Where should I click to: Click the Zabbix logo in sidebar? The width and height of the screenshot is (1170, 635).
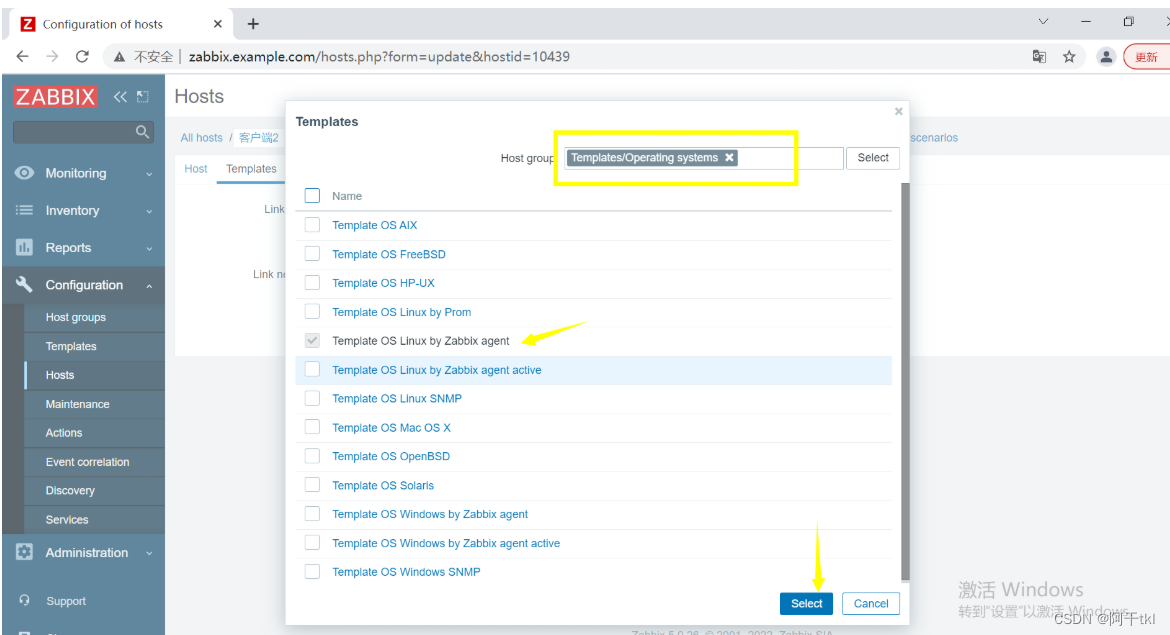(55, 97)
